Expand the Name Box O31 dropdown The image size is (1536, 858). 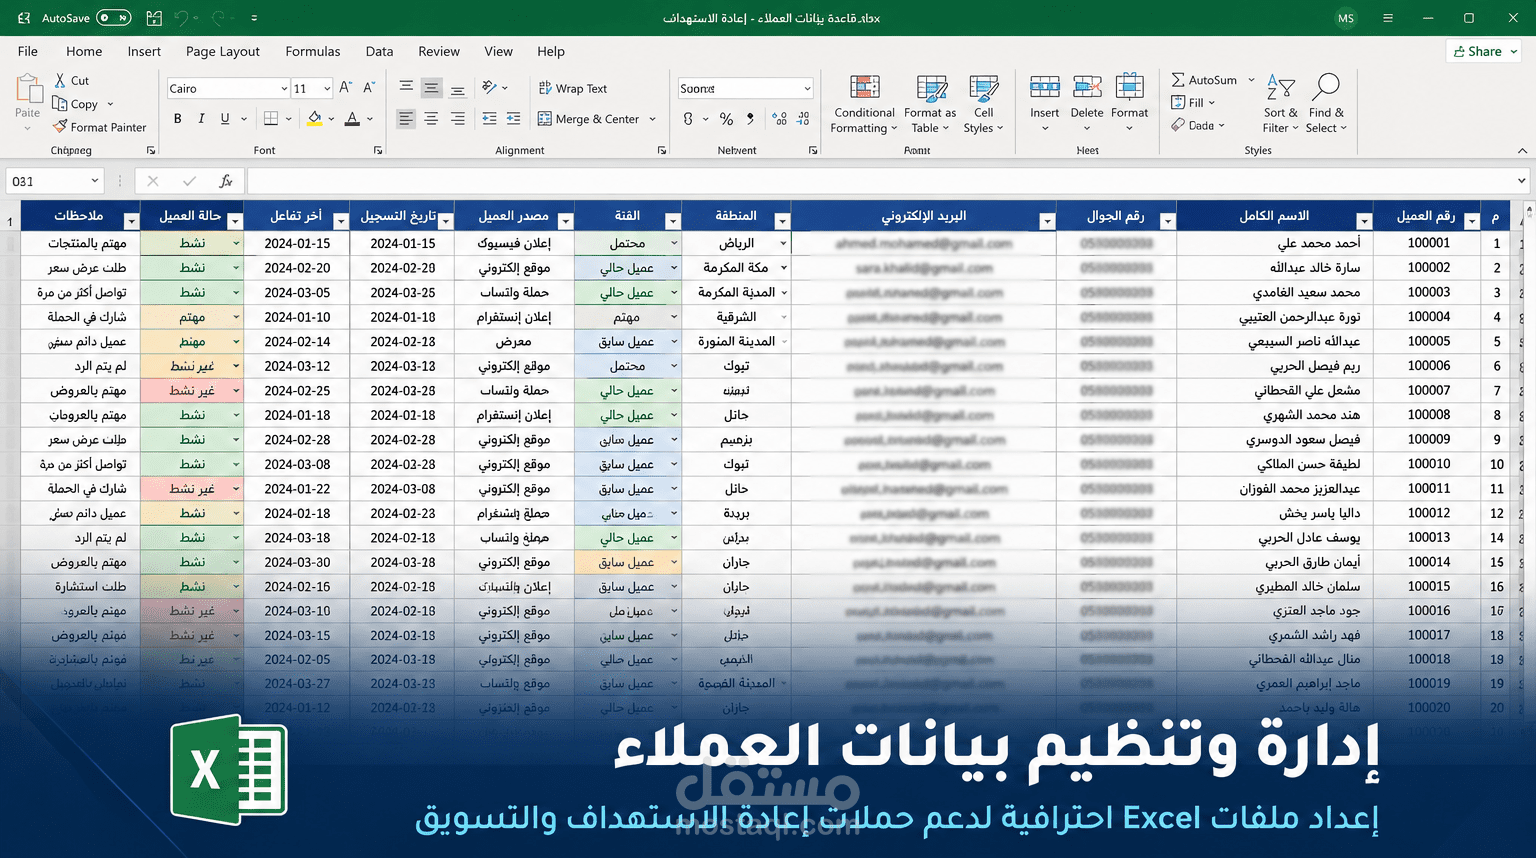95,181
